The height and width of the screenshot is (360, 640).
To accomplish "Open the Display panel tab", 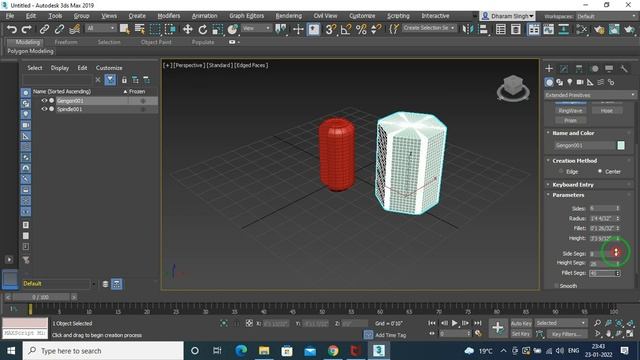I will coord(609,69).
